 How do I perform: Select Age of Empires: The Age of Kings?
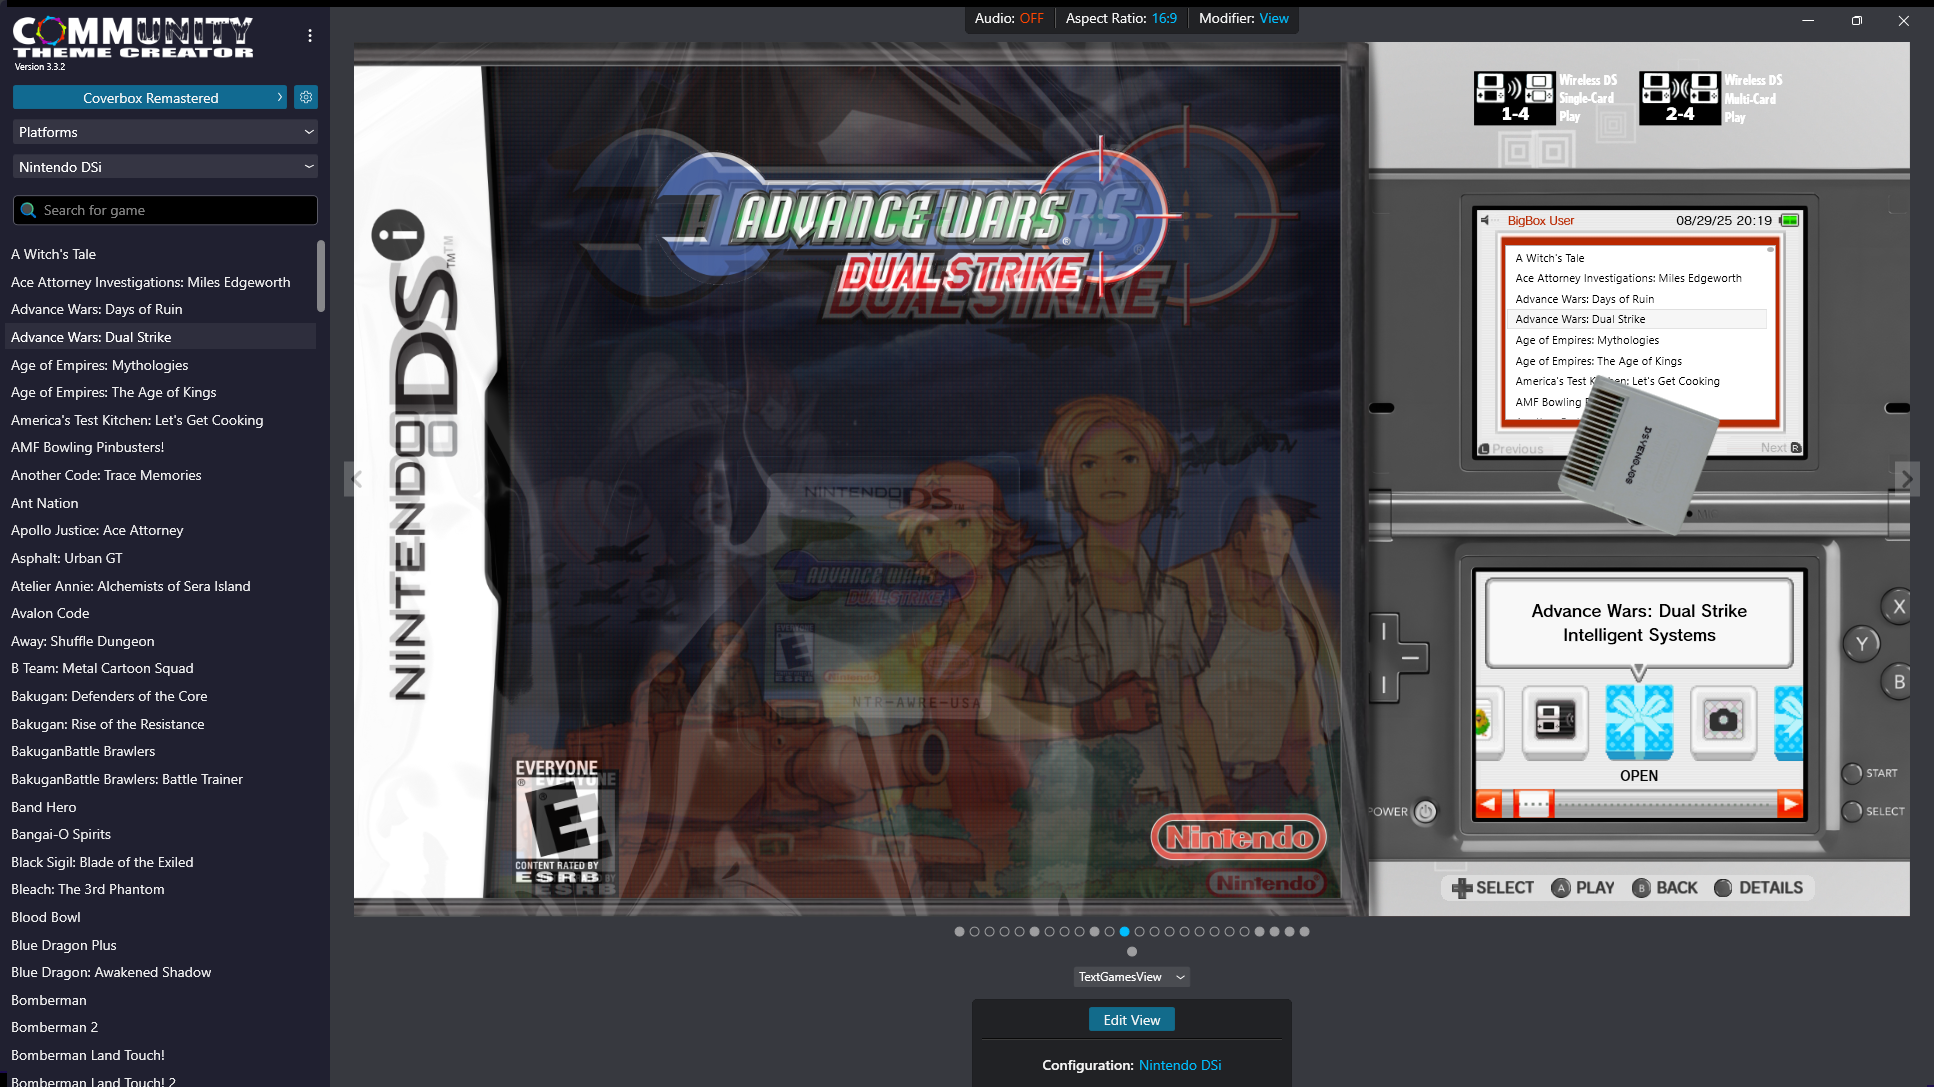click(160, 392)
